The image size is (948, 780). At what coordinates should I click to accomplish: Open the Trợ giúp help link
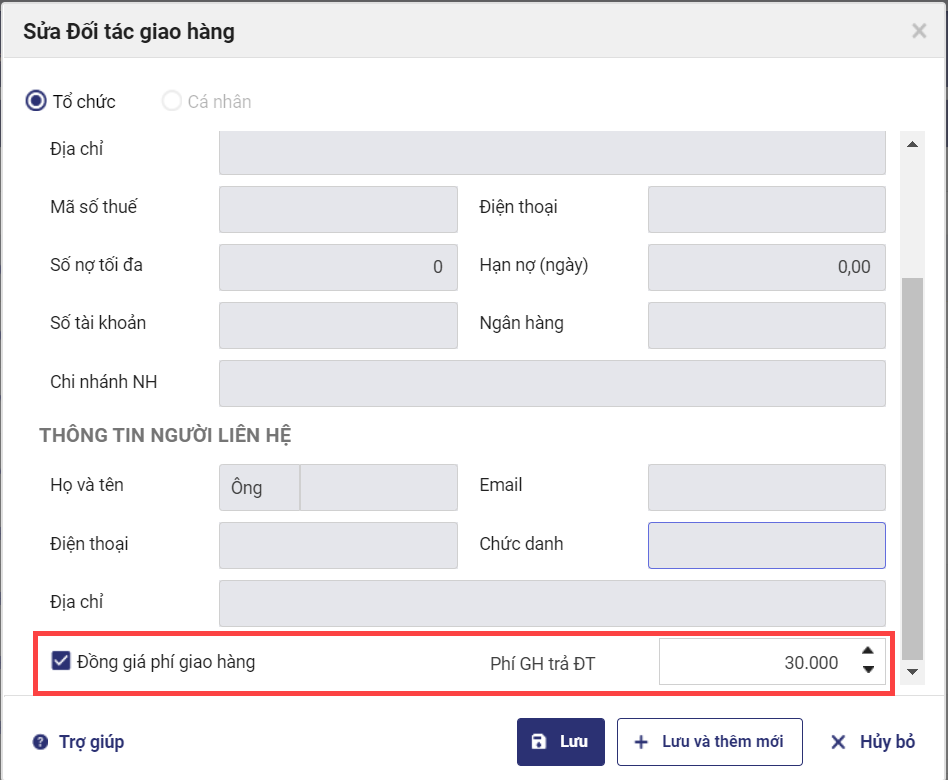point(90,742)
